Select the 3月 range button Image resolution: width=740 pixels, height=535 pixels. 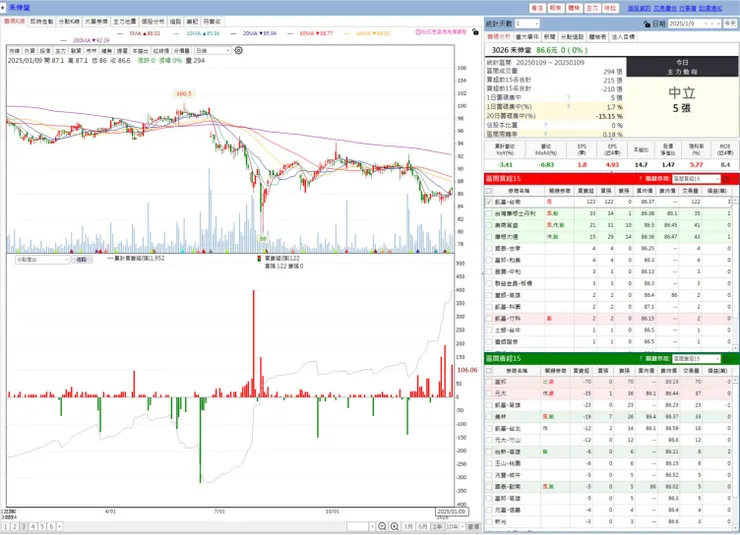408,527
